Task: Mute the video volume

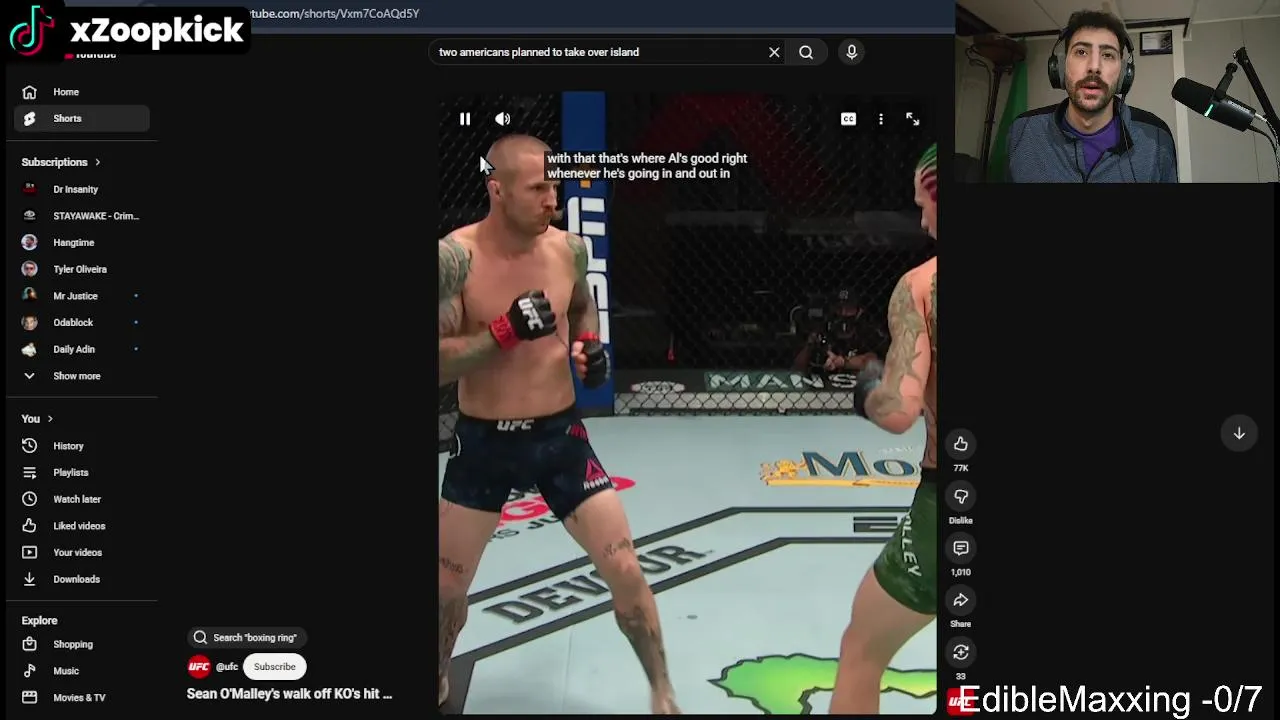Action: pos(503,119)
